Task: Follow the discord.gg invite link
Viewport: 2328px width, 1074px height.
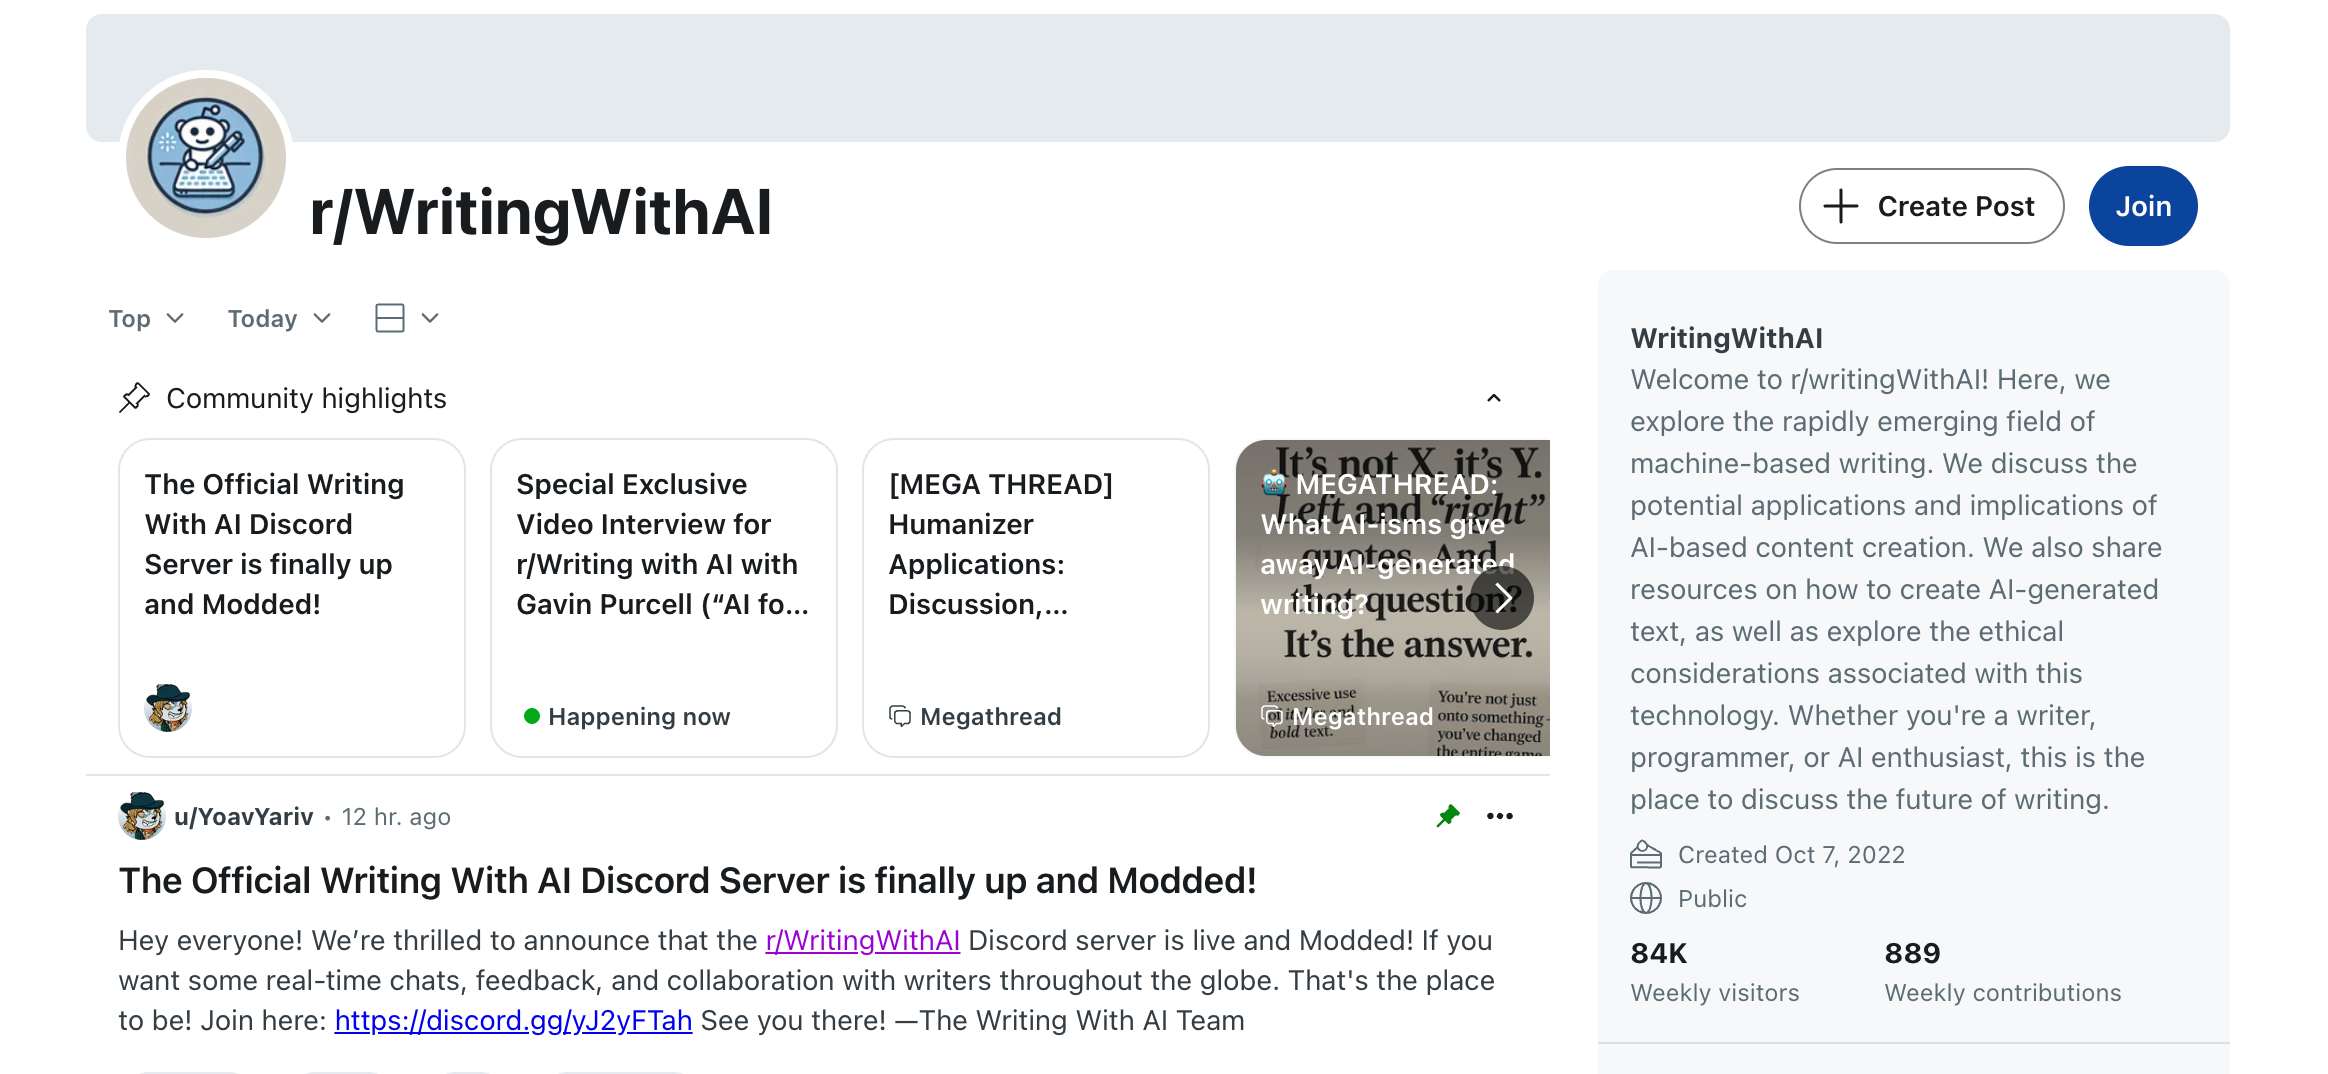Action: [513, 1020]
